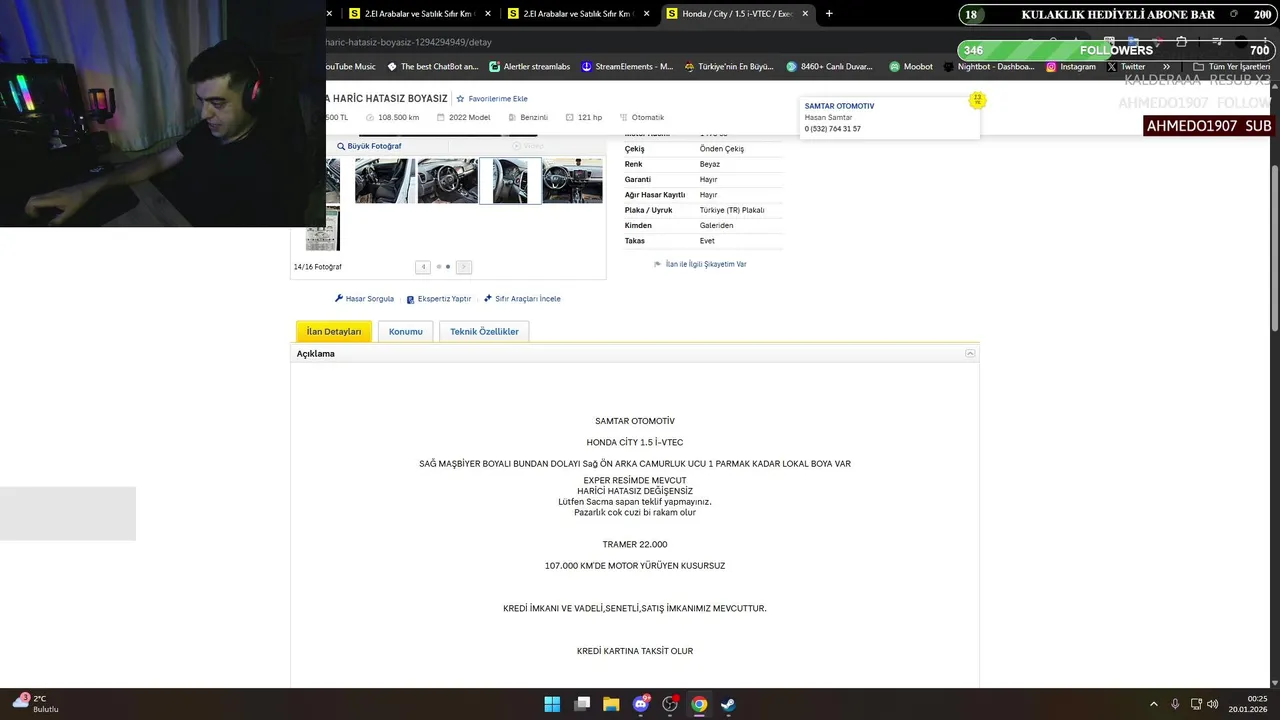
Task: Open File Explorer from taskbar
Action: (x=611, y=704)
